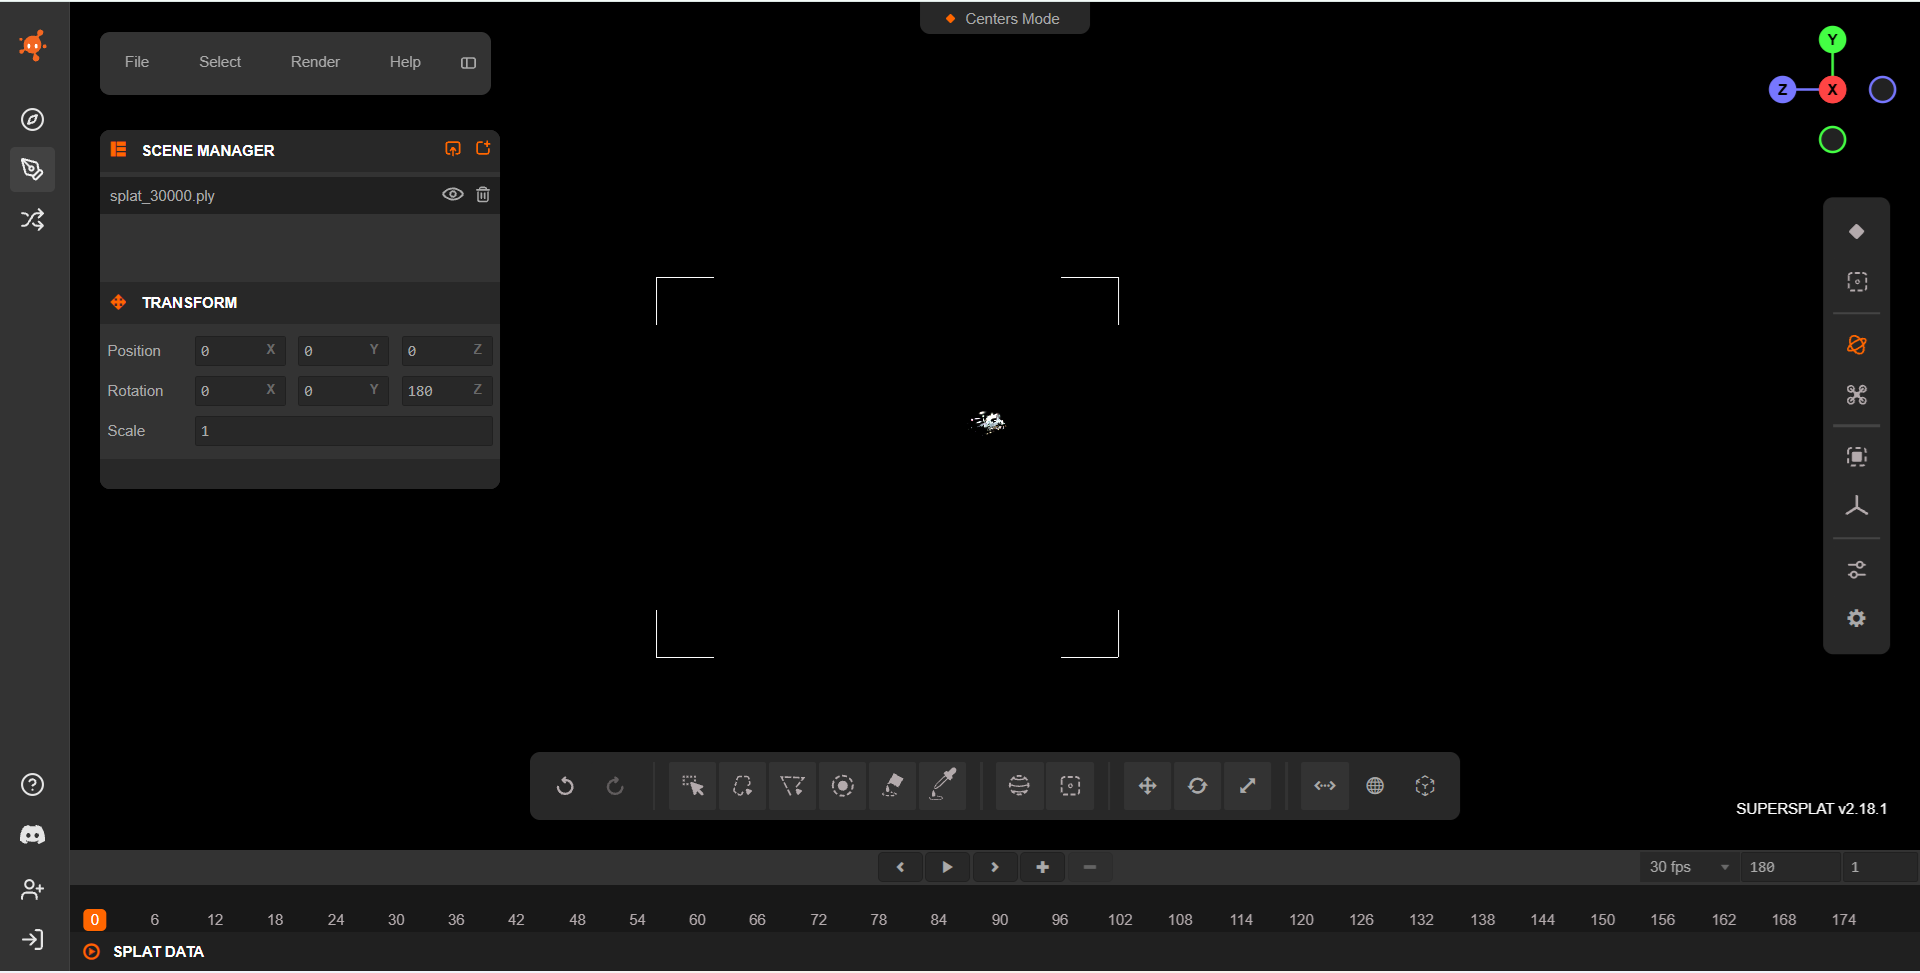Activate the Rotate tool

click(x=1197, y=786)
